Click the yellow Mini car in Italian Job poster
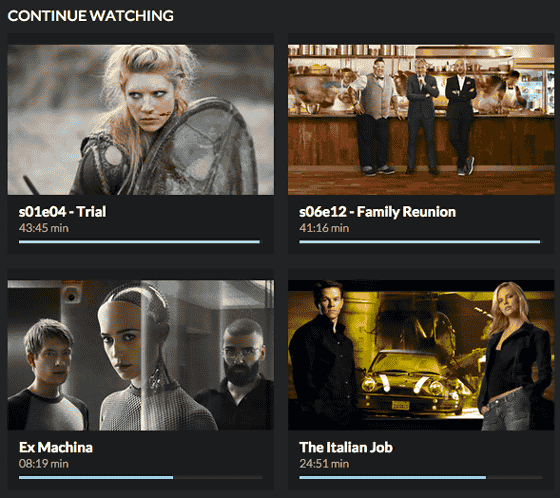 point(411,384)
